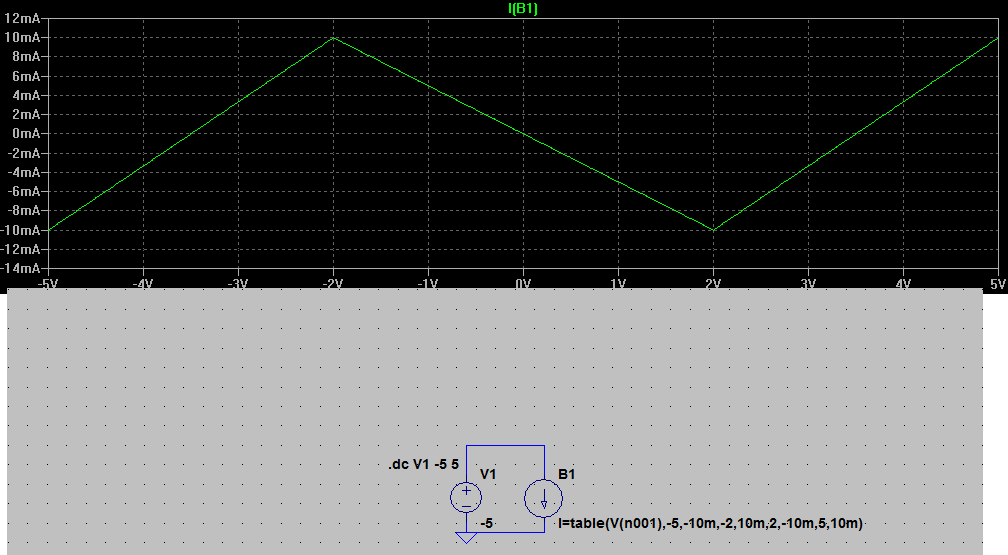Click the waveform peak at -2V
1008x555 pixels.
[333, 38]
